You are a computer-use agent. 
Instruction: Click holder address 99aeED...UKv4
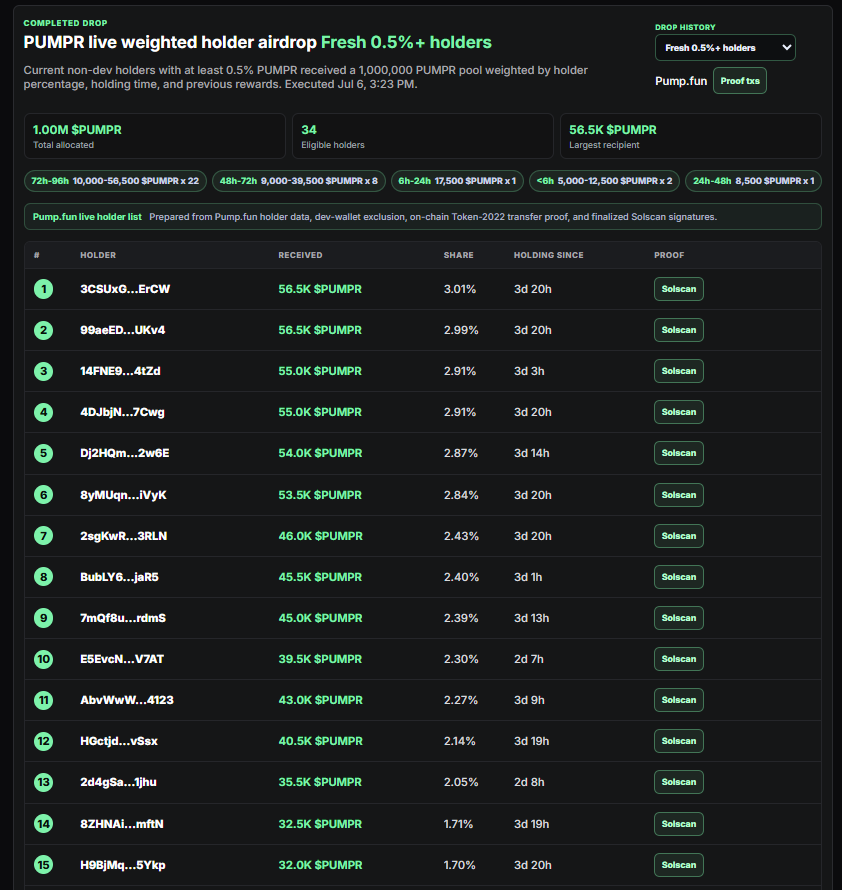[123, 330]
